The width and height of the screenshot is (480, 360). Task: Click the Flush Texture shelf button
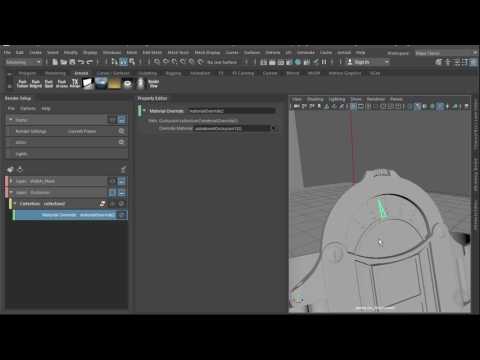pos(22,83)
